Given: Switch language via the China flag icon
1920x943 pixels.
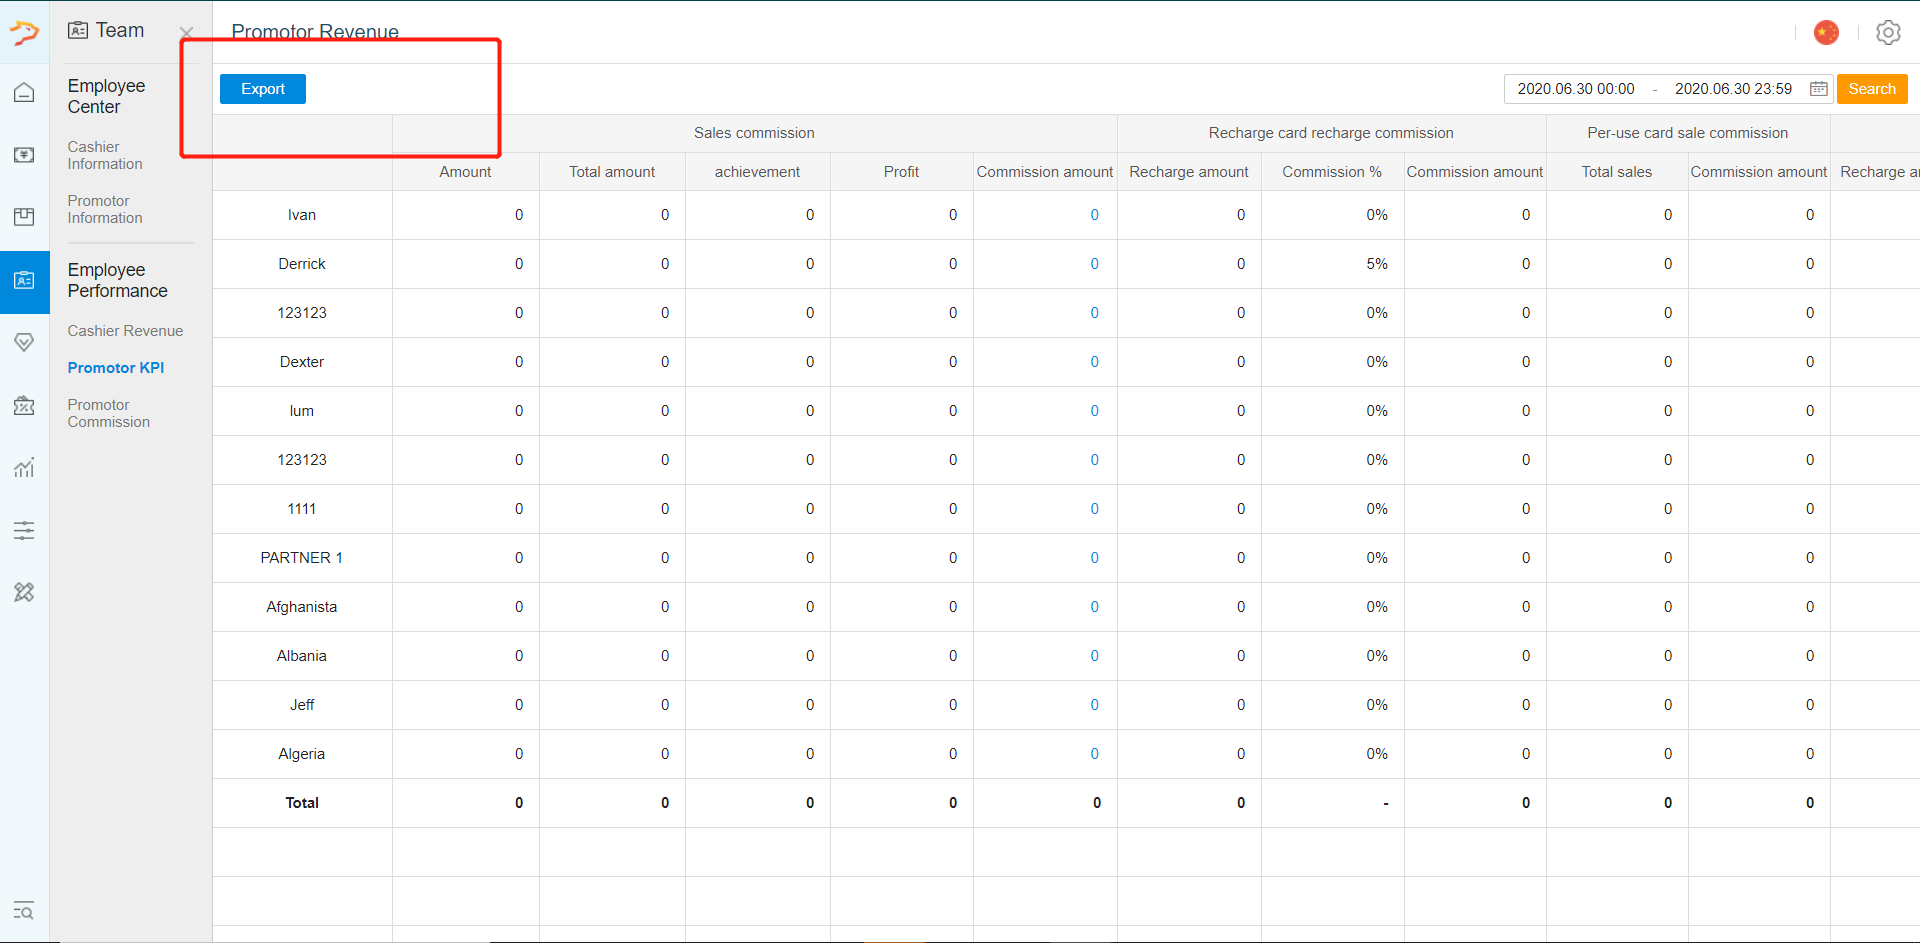Looking at the screenshot, I should pyautogui.click(x=1826, y=33).
